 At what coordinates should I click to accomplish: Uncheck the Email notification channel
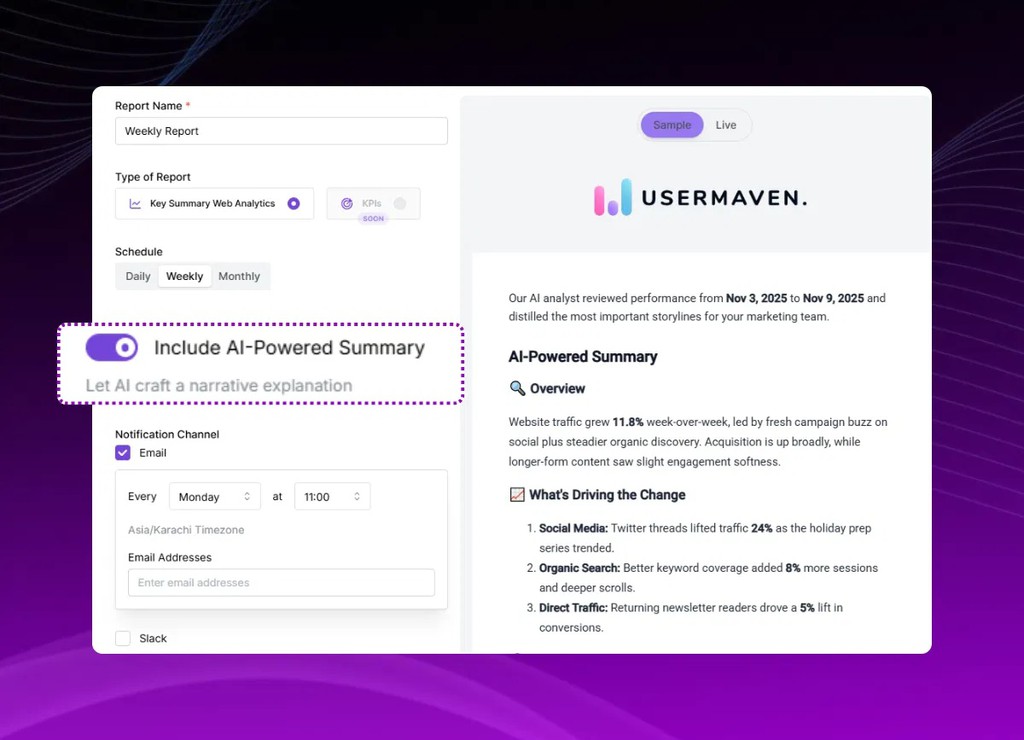tap(123, 453)
